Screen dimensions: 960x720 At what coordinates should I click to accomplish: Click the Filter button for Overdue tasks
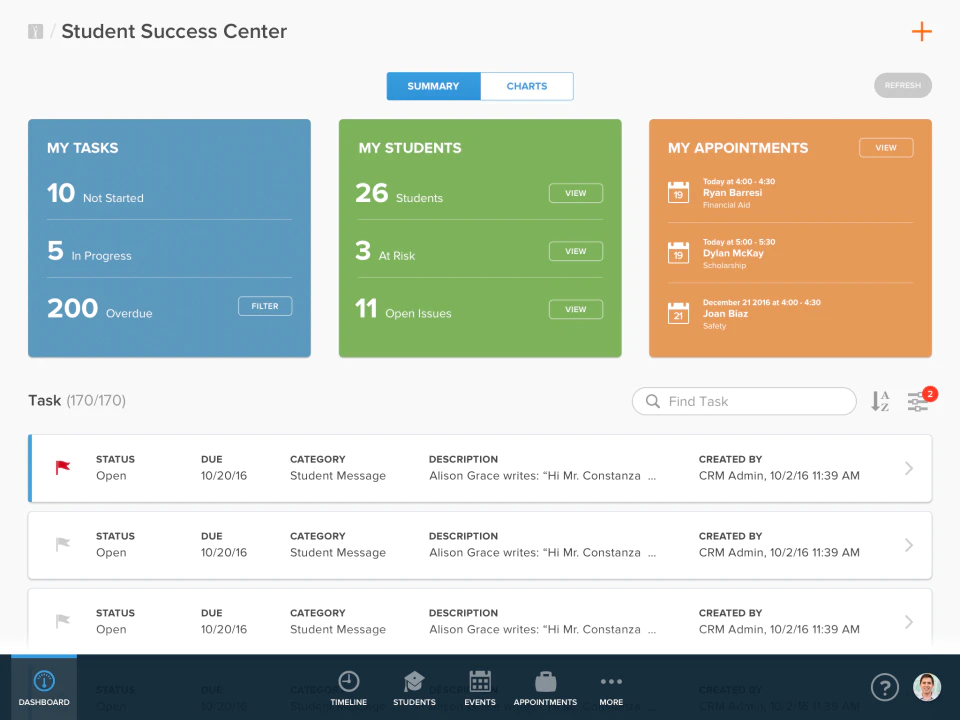coord(265,306)
